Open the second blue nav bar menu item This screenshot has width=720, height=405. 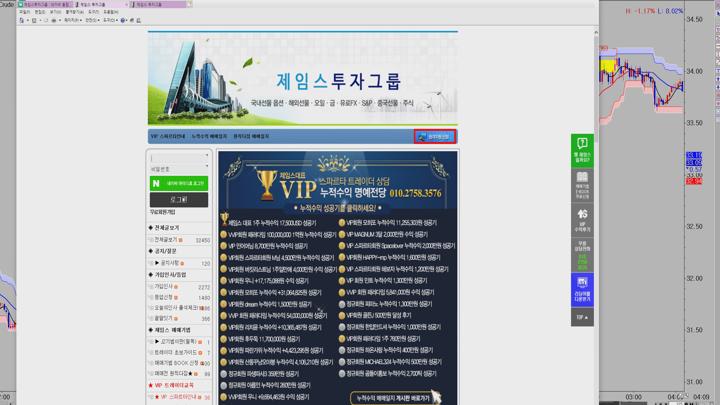pos(209,136)
